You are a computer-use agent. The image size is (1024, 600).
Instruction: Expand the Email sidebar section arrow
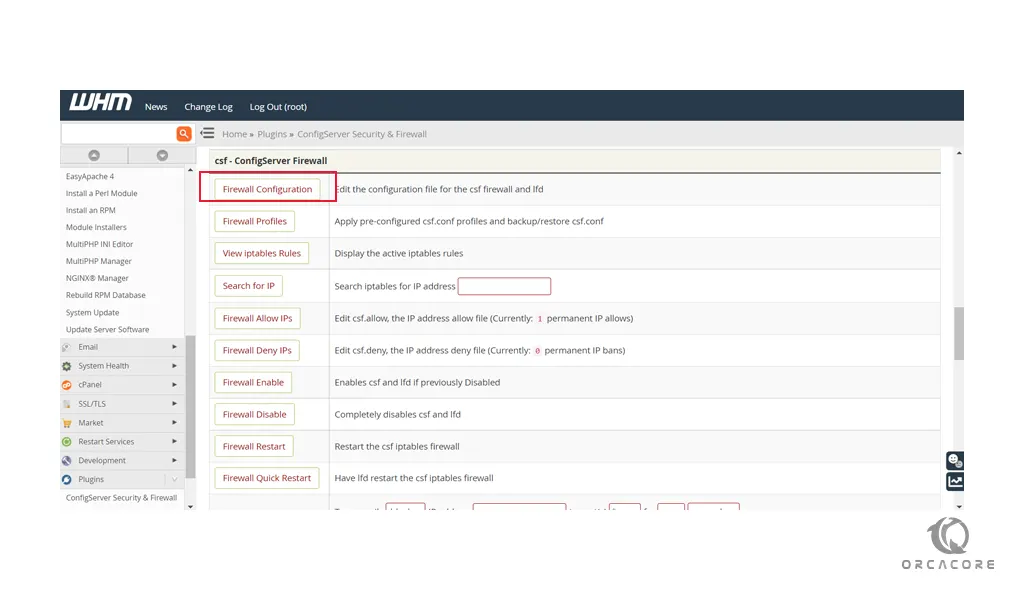coord(174,347)
